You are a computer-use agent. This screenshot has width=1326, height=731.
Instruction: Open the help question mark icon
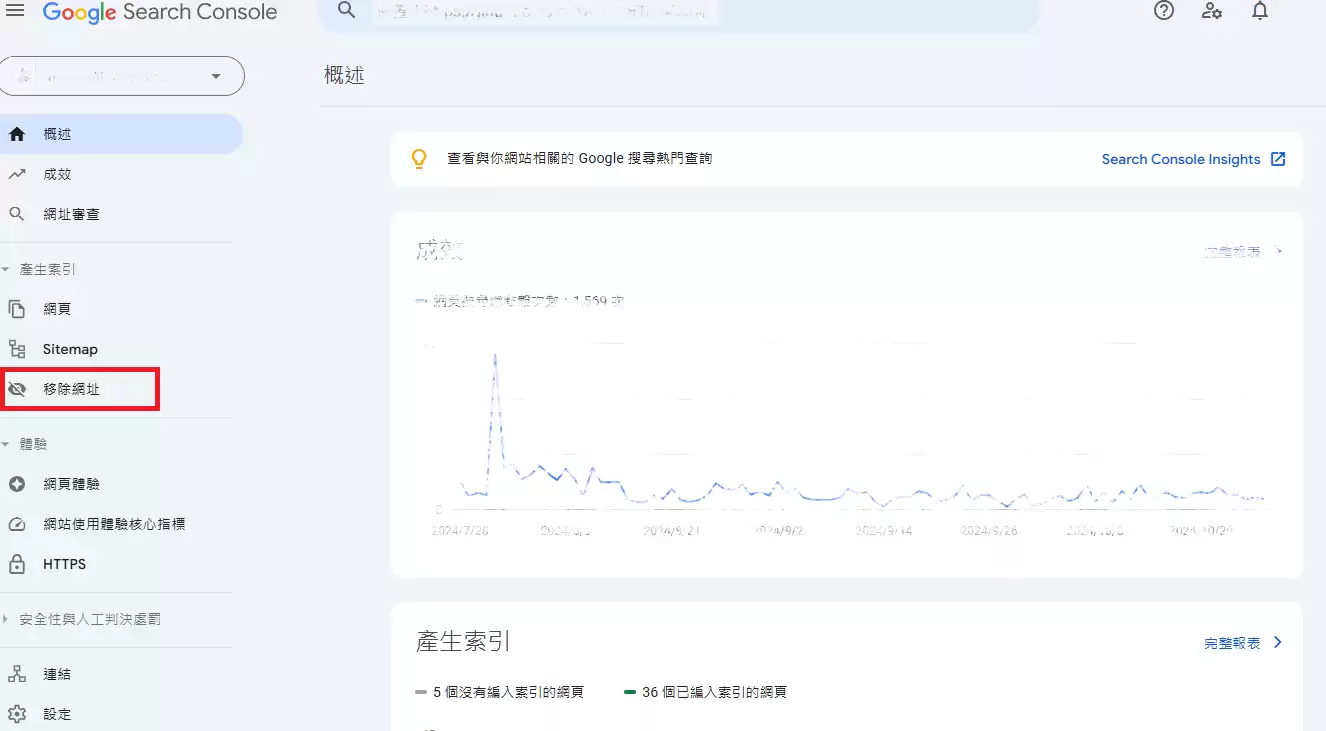click(1164, 11)
